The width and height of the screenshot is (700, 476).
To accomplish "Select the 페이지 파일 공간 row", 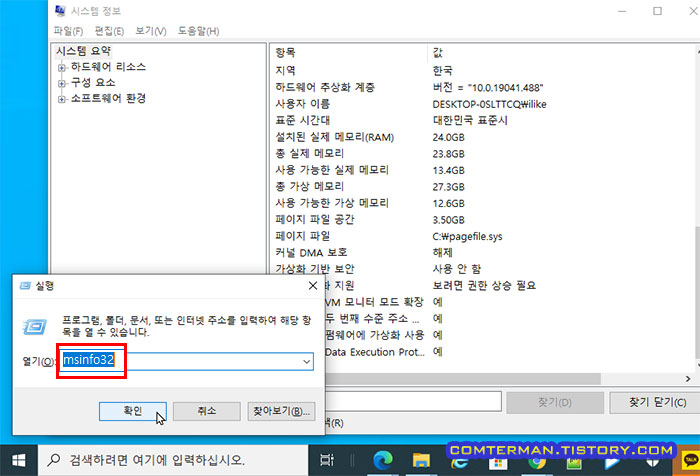I will point(482,220).
